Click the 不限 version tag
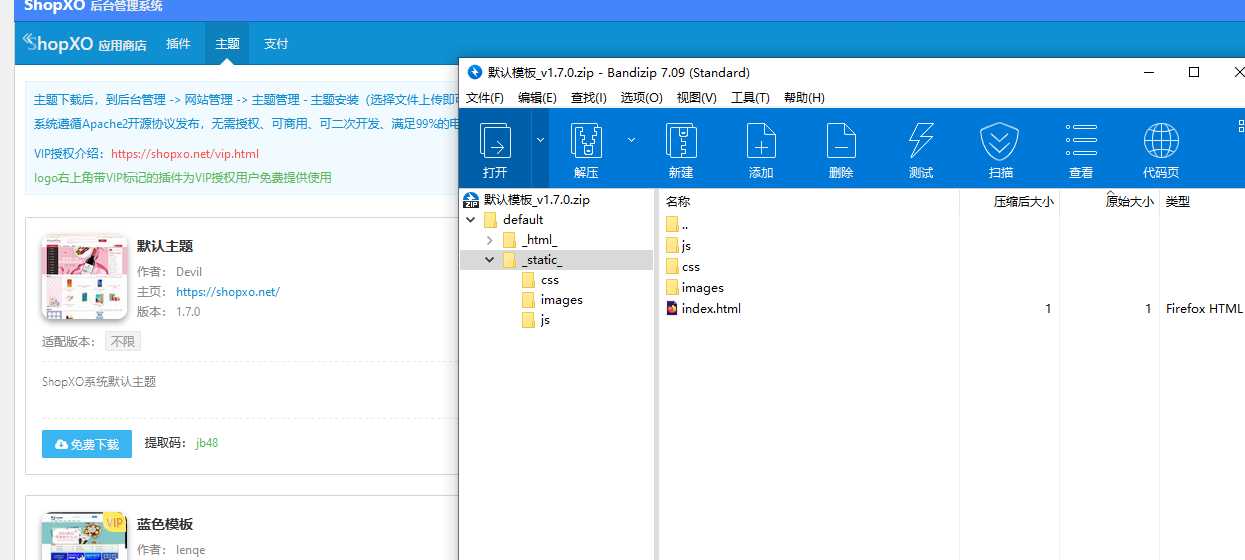1245x560 pixels. coord(123,342)
